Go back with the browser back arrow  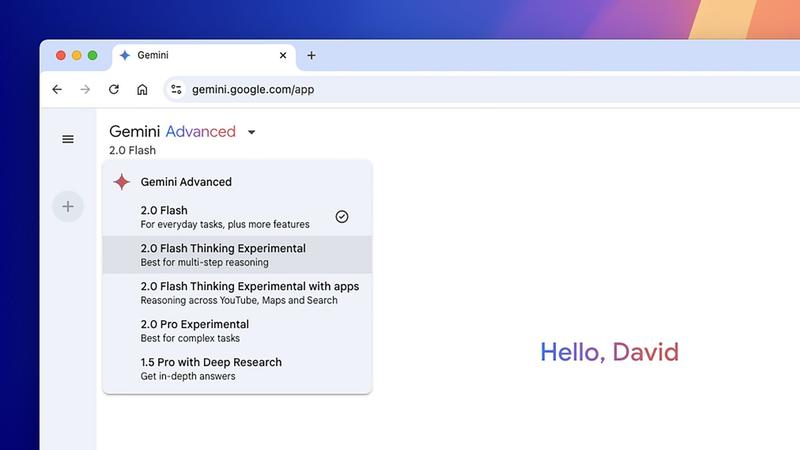[x=57, y=89]
